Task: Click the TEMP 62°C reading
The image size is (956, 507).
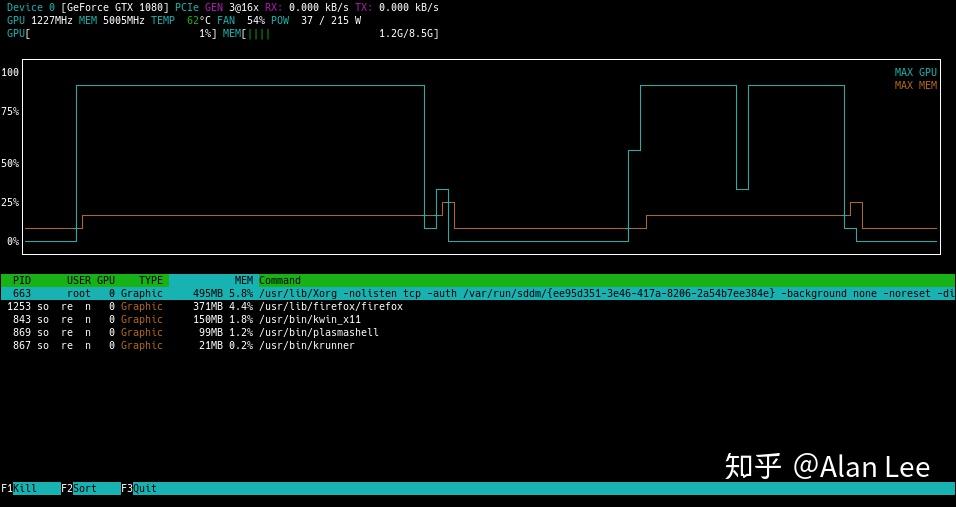Action: tap(181, 20)
